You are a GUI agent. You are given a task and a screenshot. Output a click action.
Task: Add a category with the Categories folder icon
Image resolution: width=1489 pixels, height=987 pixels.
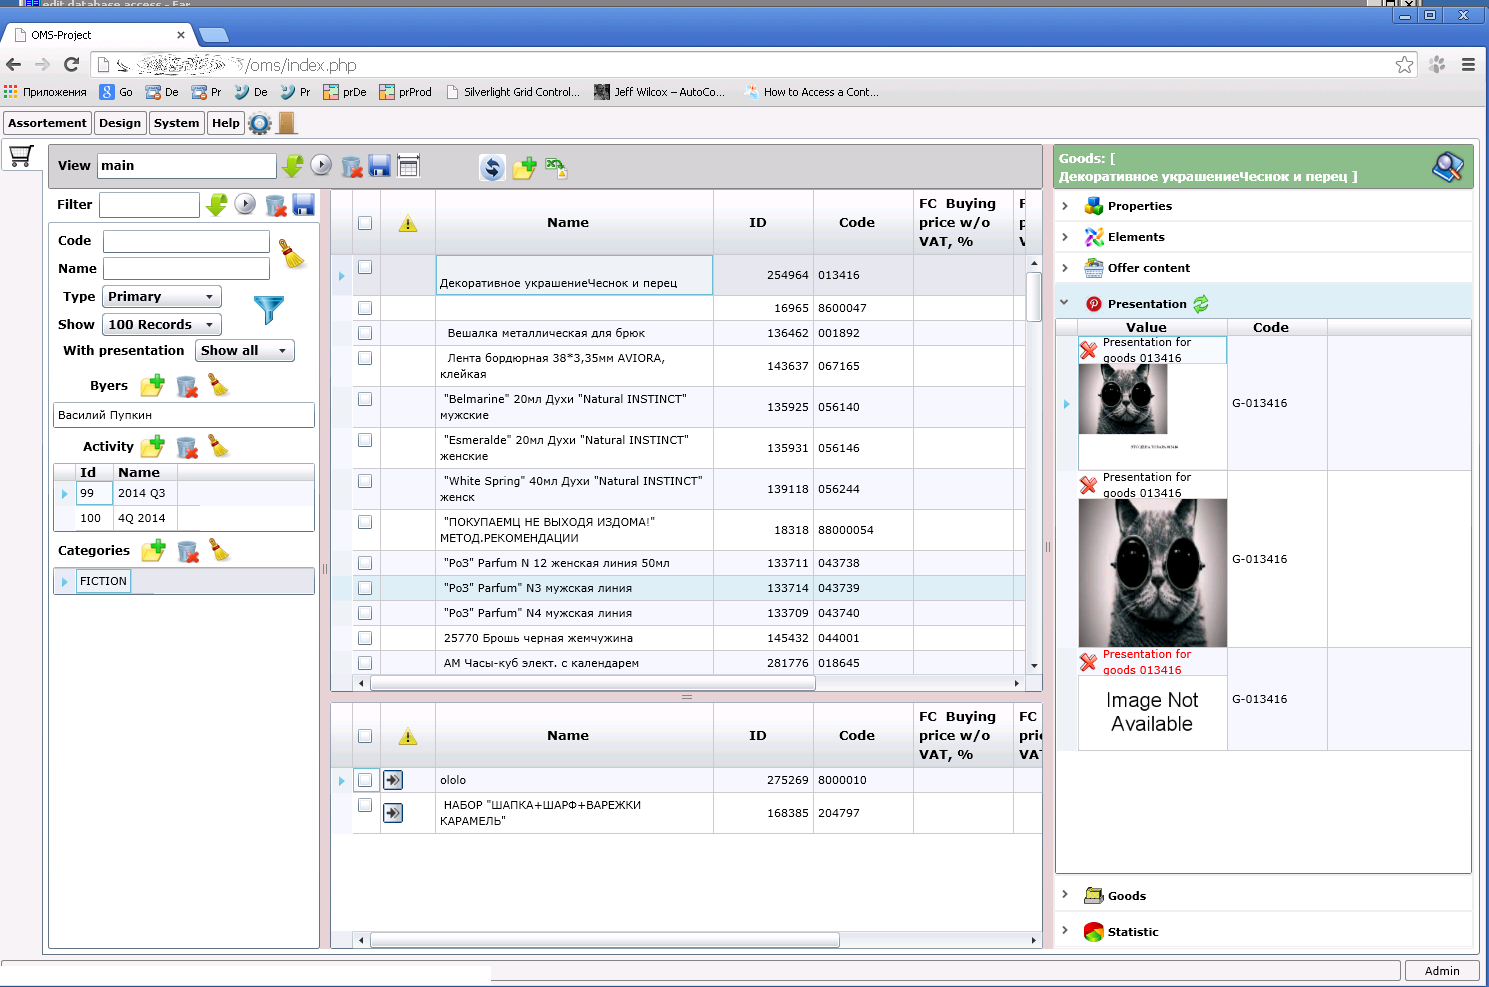[x=154, y=550]
